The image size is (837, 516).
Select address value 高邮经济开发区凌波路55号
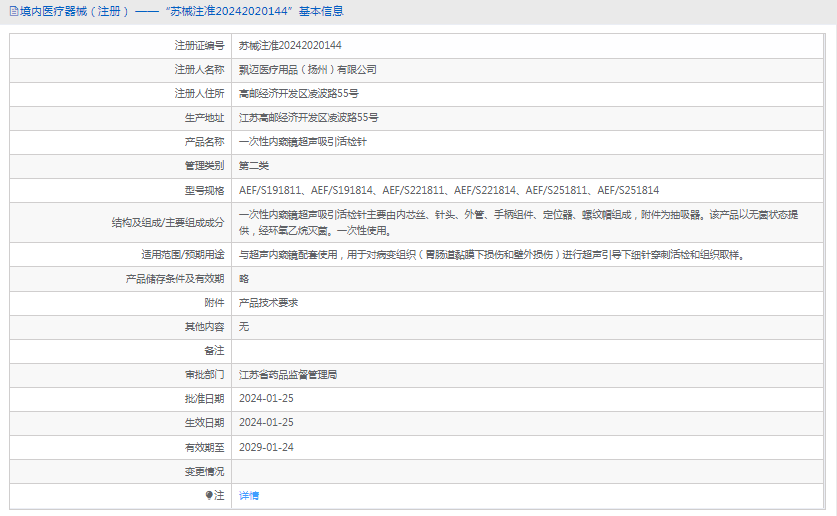(x=298, y=94)
